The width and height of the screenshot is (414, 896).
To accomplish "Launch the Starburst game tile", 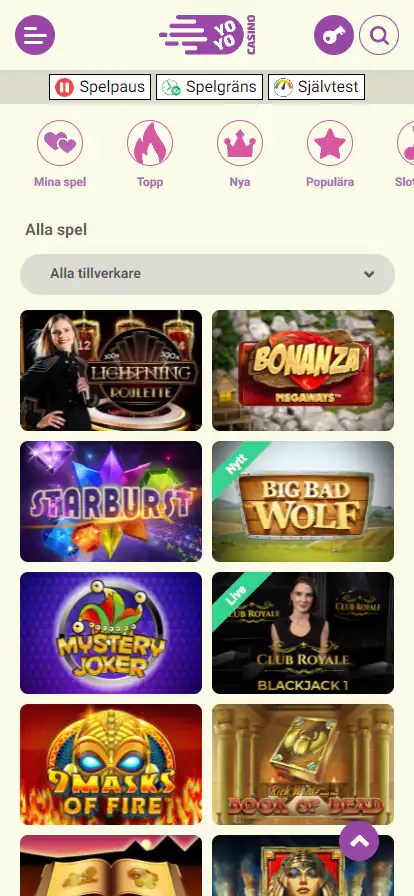I will 111,501.
